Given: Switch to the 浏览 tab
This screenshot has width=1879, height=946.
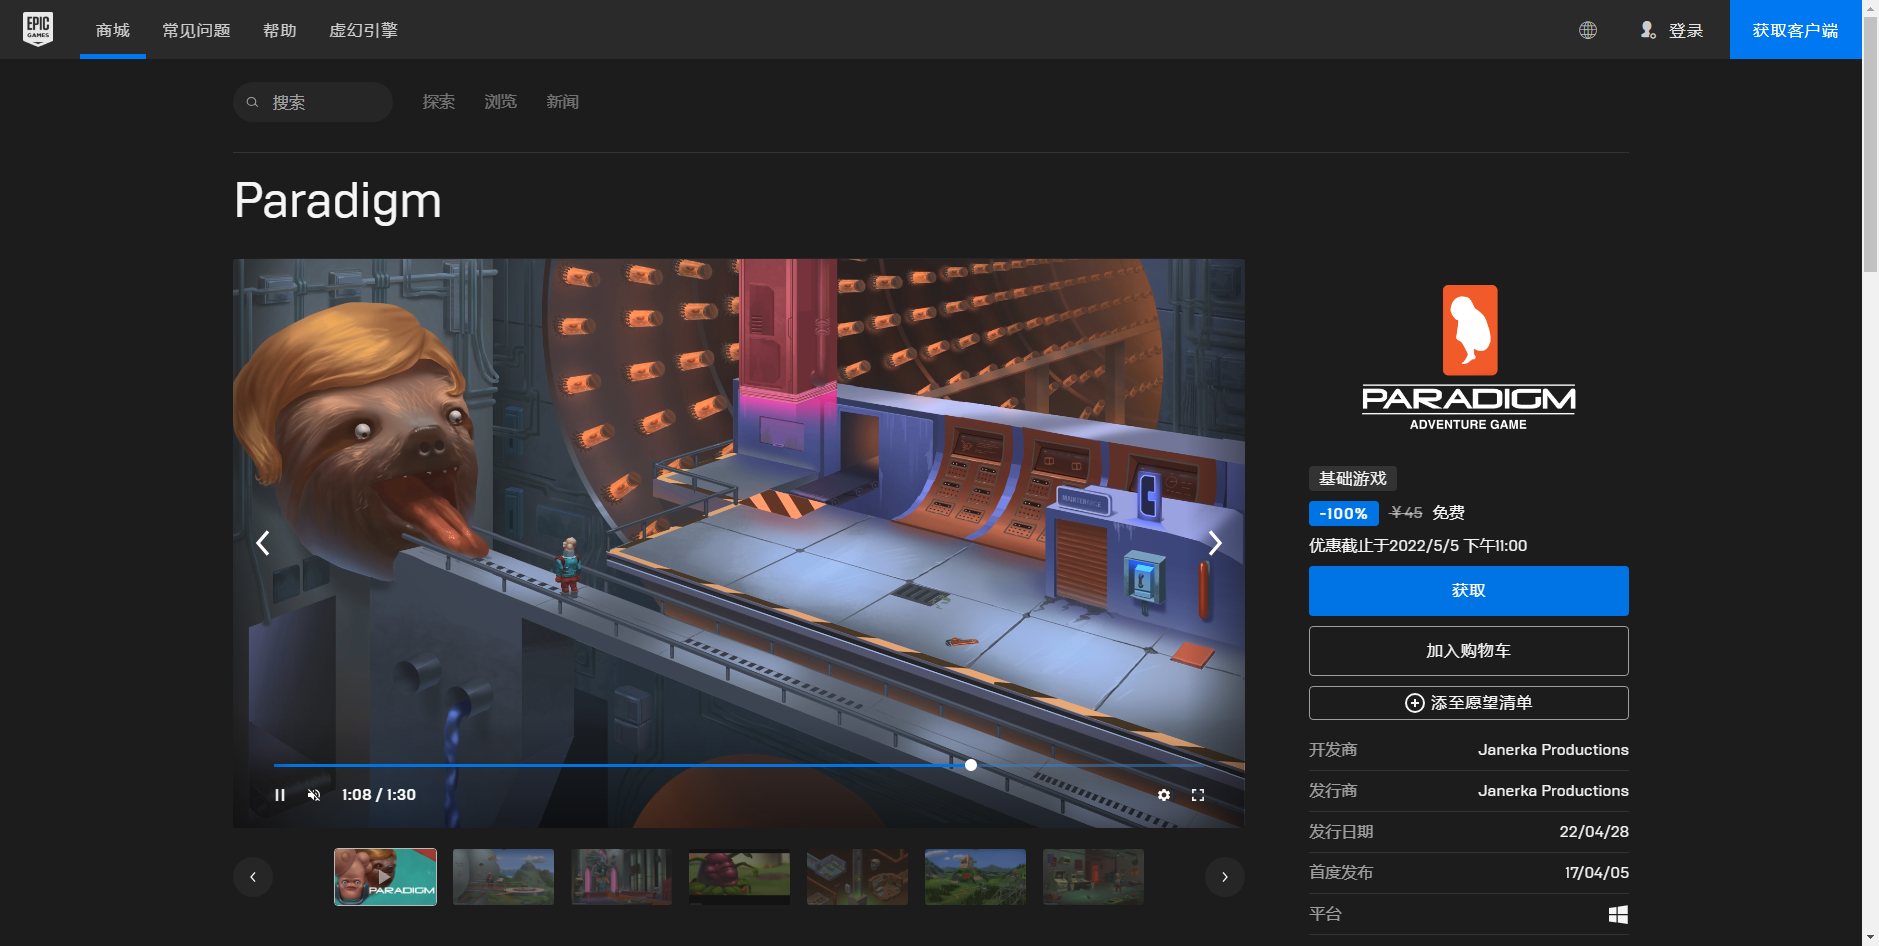Looking at the screenshot, I should 500,101.
